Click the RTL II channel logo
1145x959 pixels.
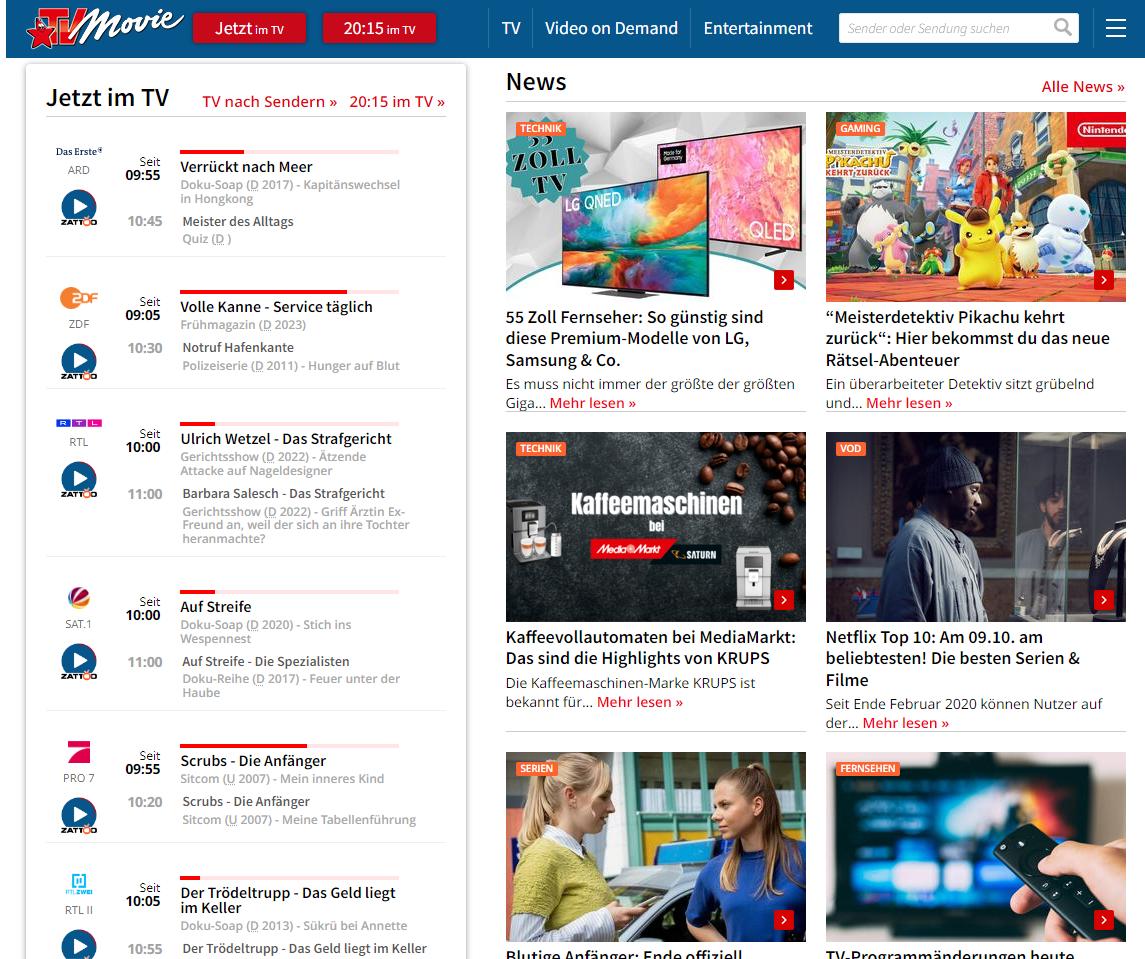coord(79,884)
